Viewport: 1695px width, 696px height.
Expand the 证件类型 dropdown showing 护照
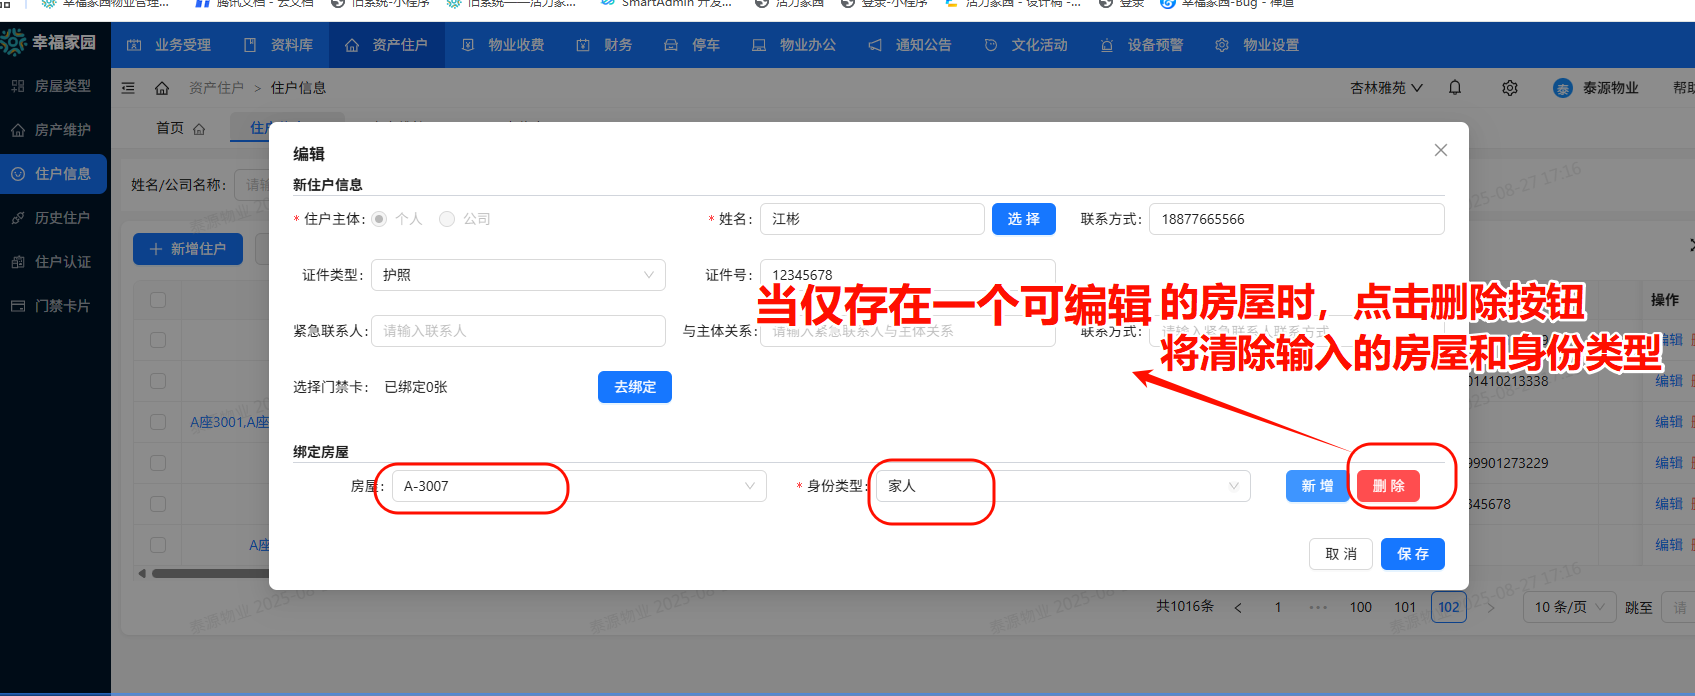pos(518,275)
